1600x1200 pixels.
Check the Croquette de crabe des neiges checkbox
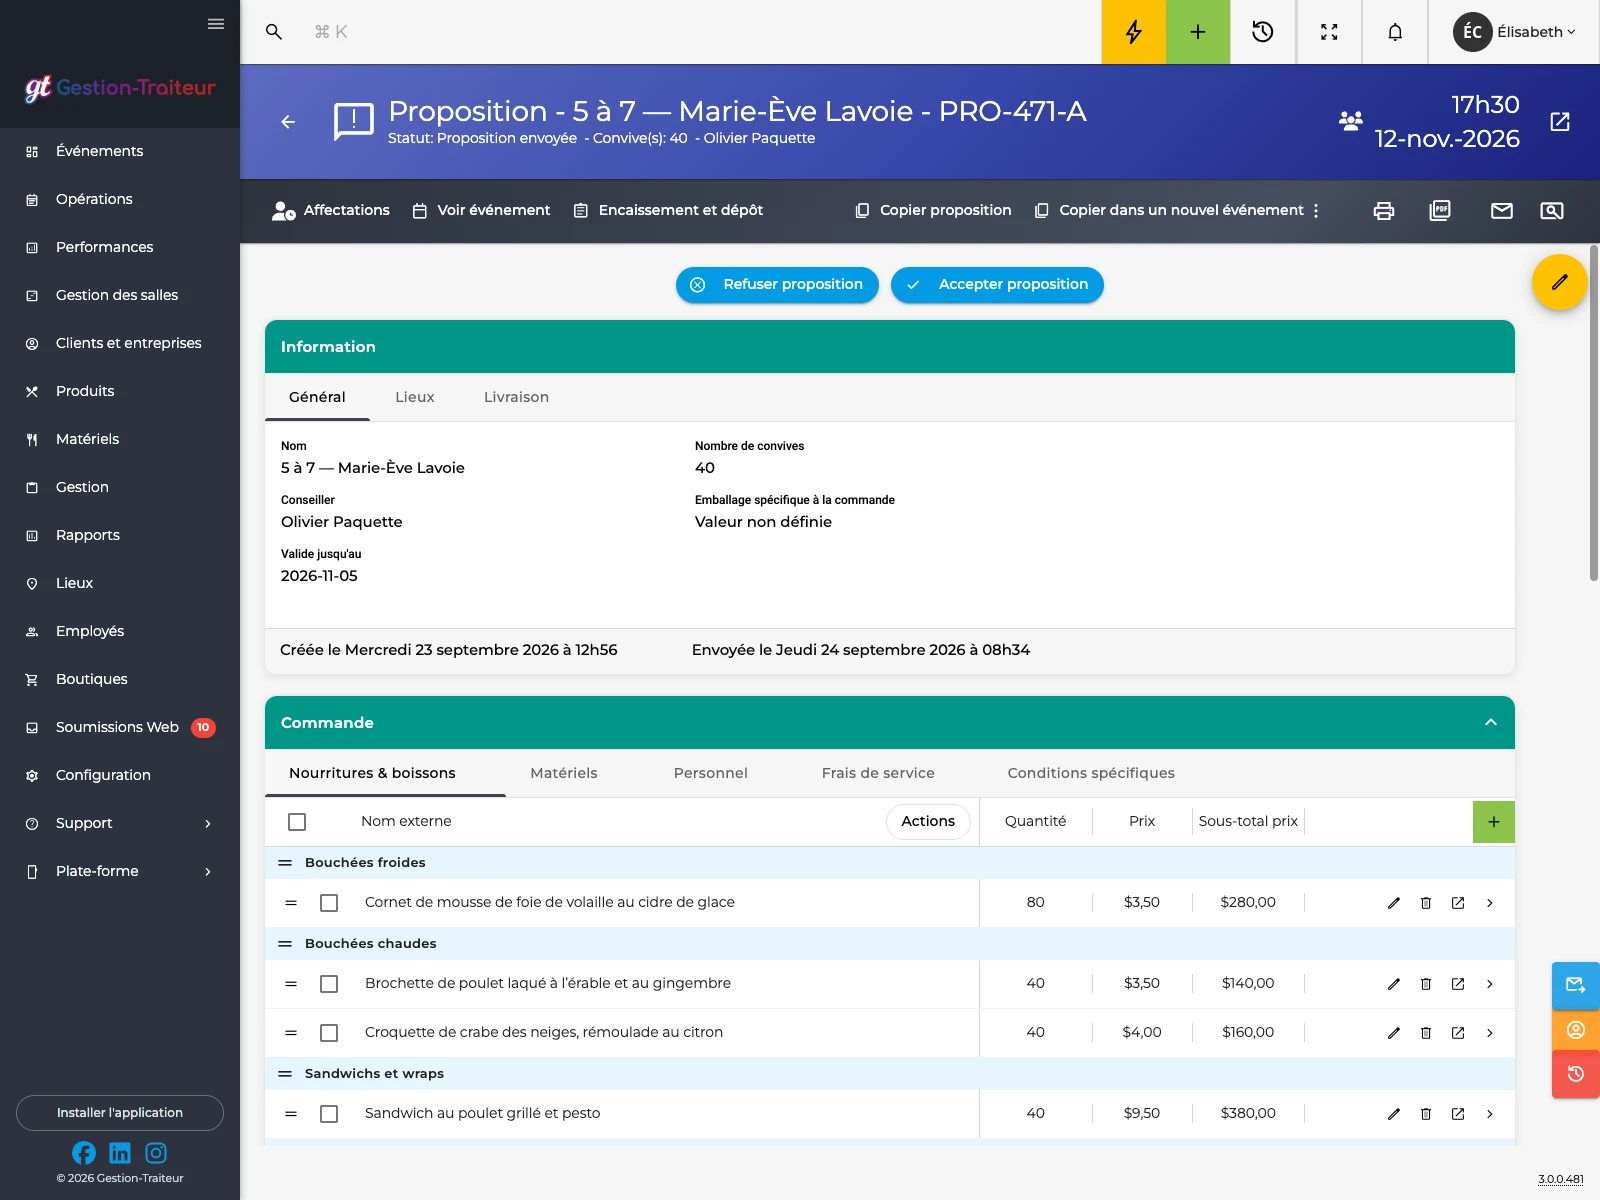[x=329, y=1033]
